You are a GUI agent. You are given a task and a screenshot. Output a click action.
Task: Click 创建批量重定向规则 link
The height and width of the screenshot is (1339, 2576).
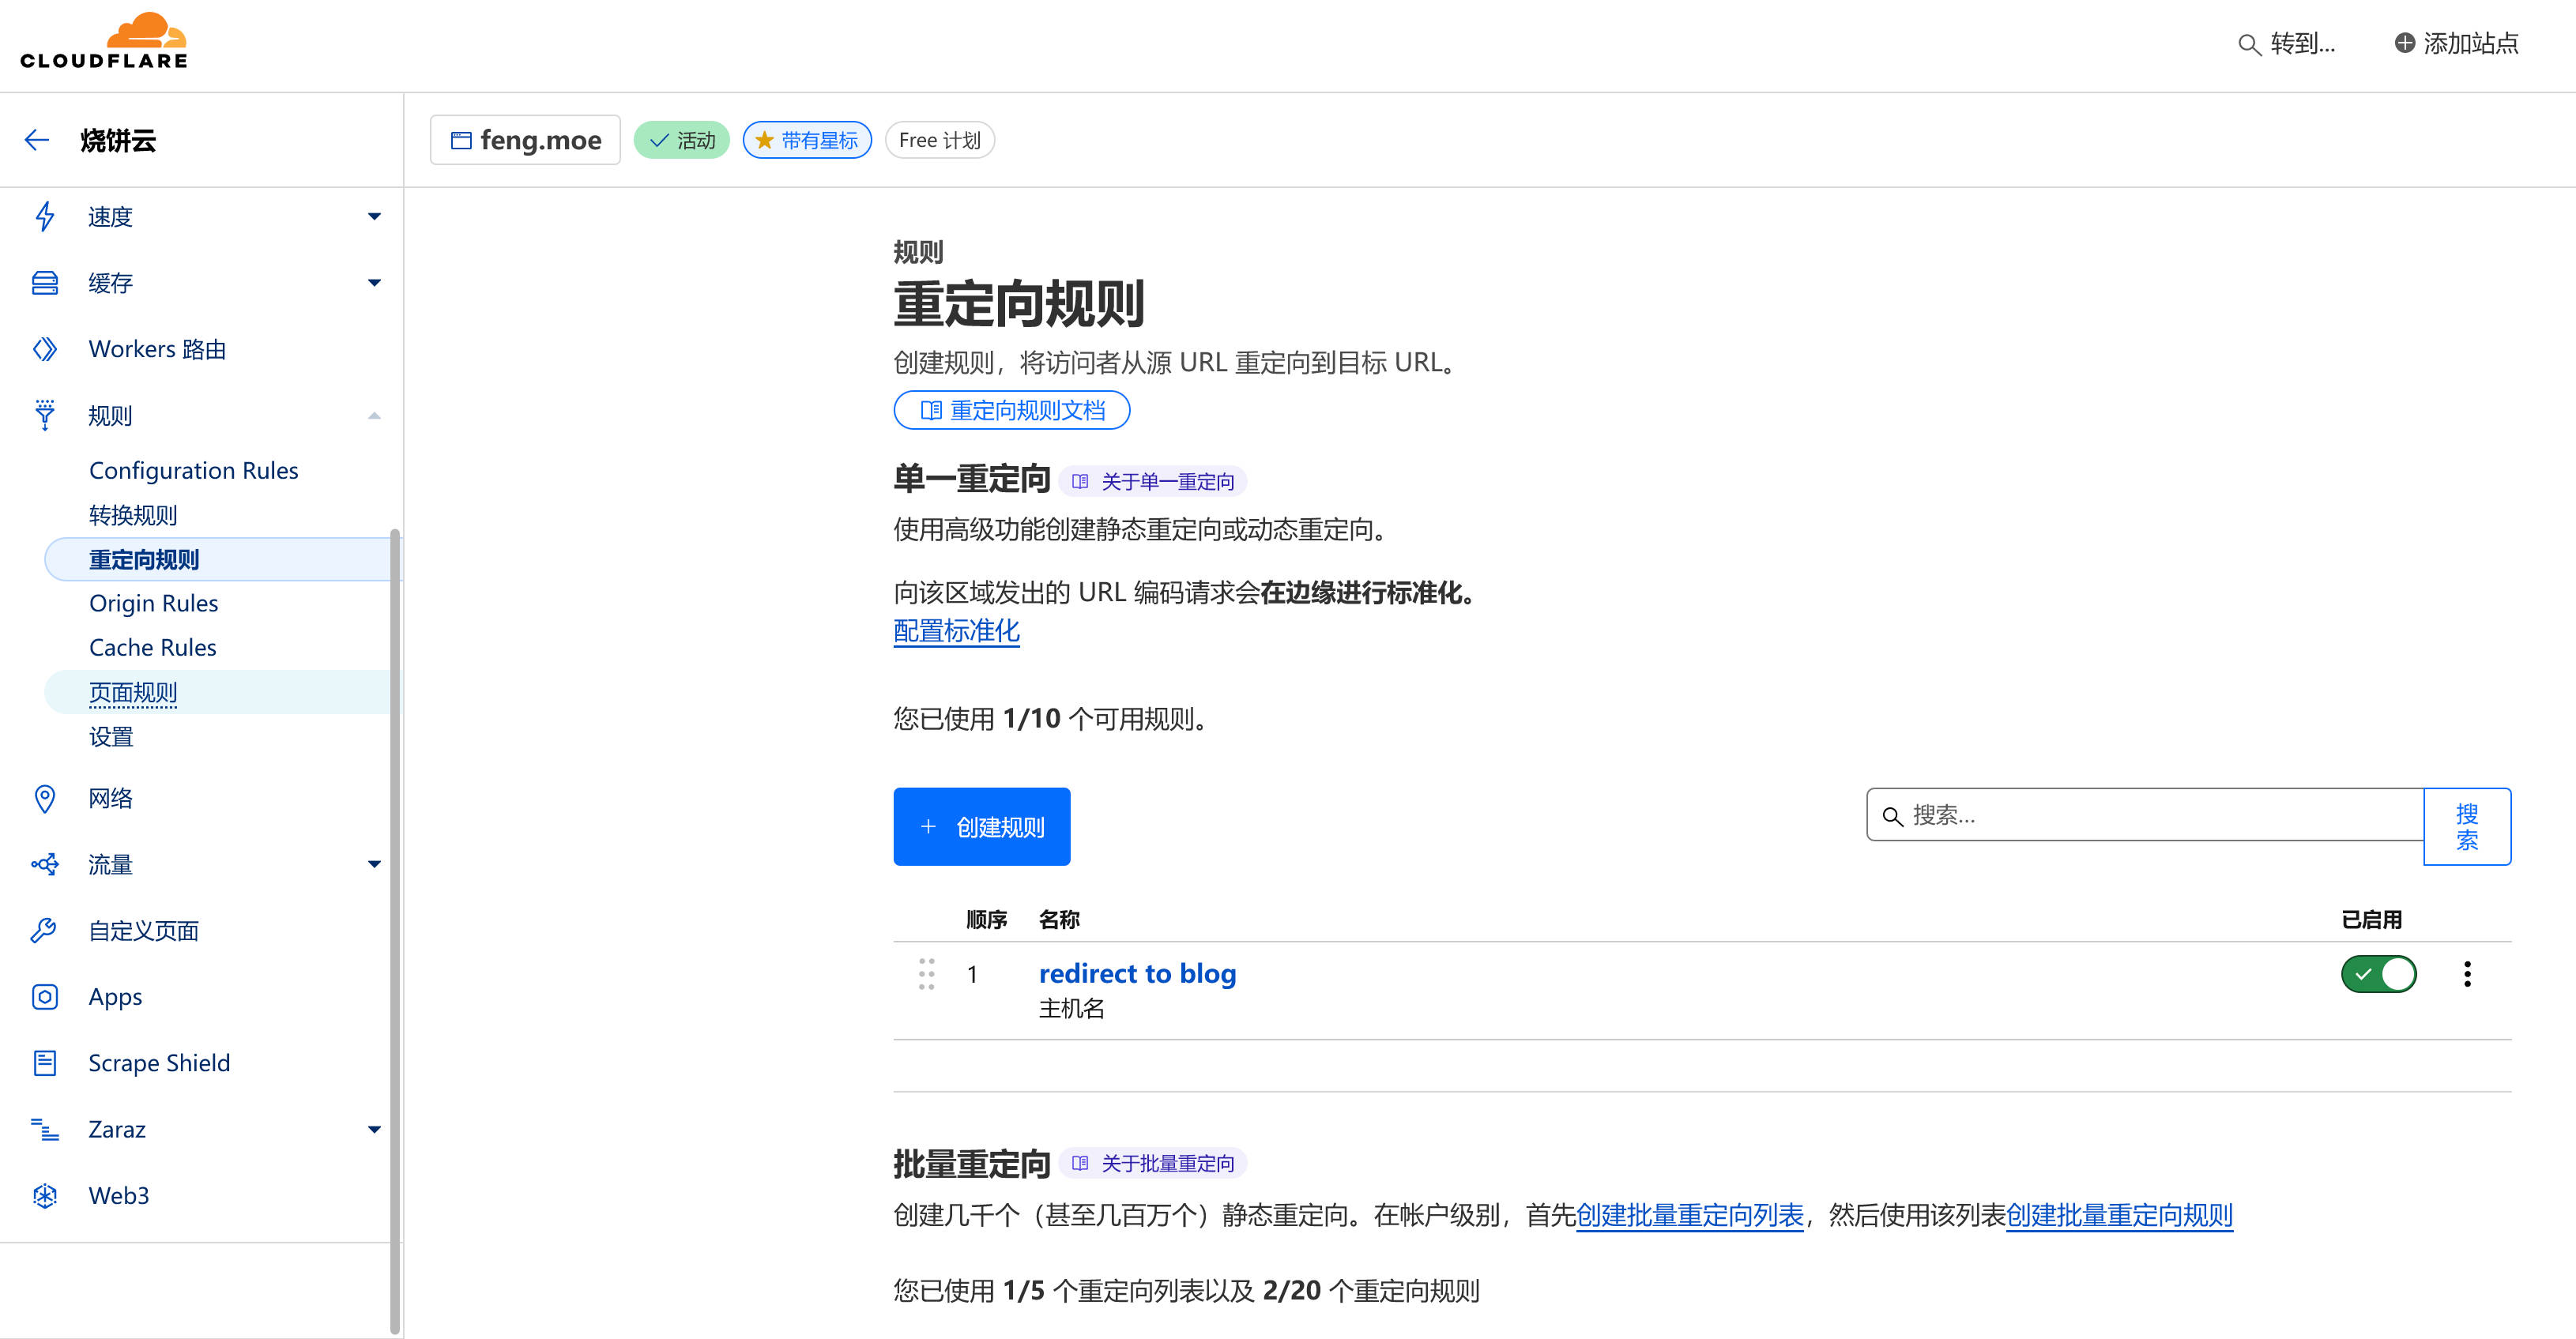coord(2119,1215)
